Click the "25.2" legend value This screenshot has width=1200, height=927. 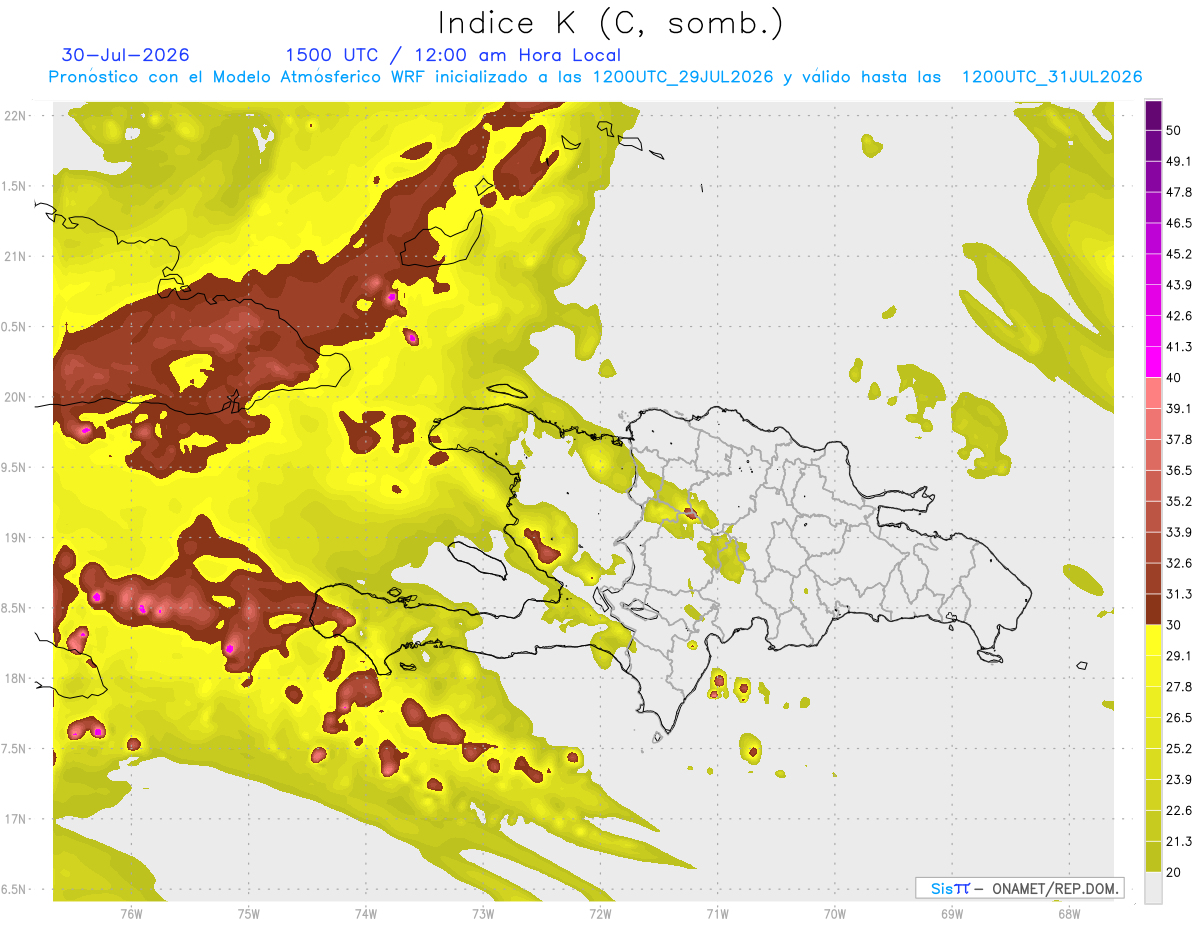point(1179,748)
